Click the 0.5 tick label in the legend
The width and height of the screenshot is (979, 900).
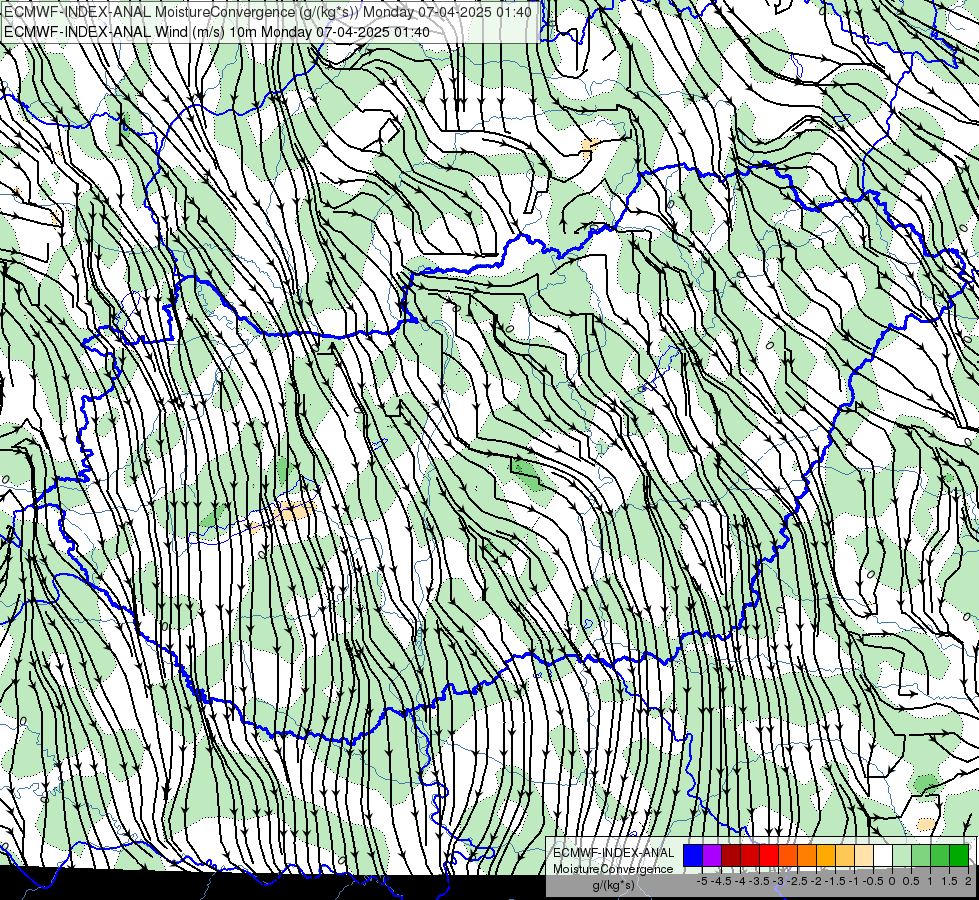(x=911, y=881)
